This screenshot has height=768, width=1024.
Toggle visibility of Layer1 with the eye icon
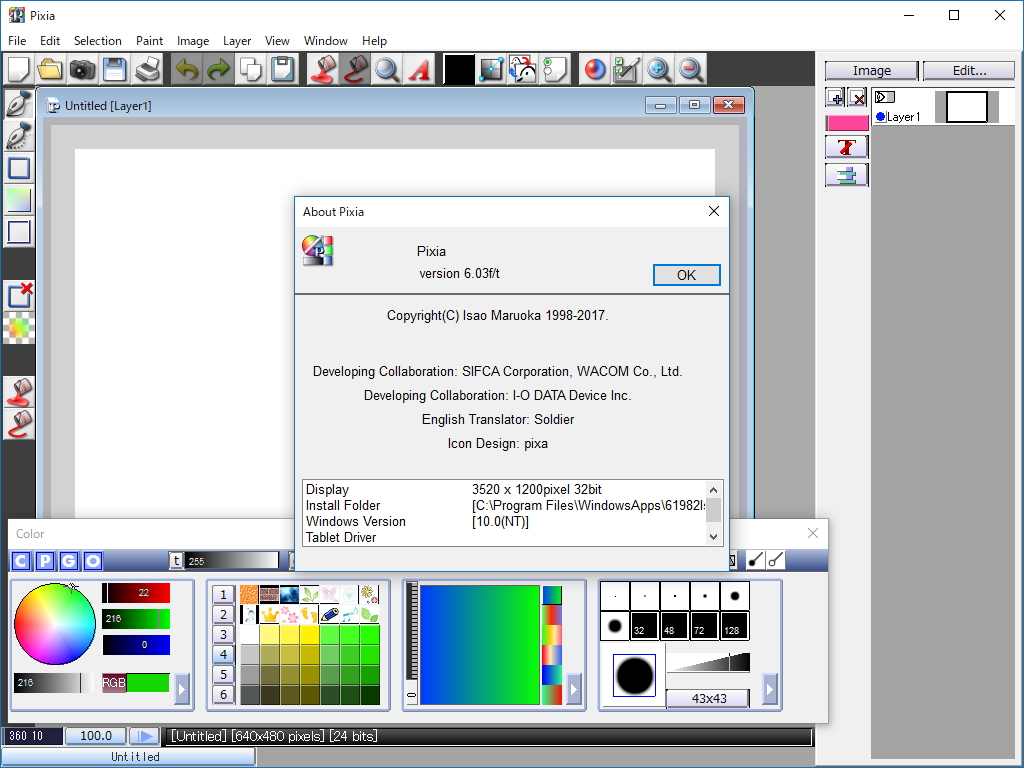(x=883, y=97)
